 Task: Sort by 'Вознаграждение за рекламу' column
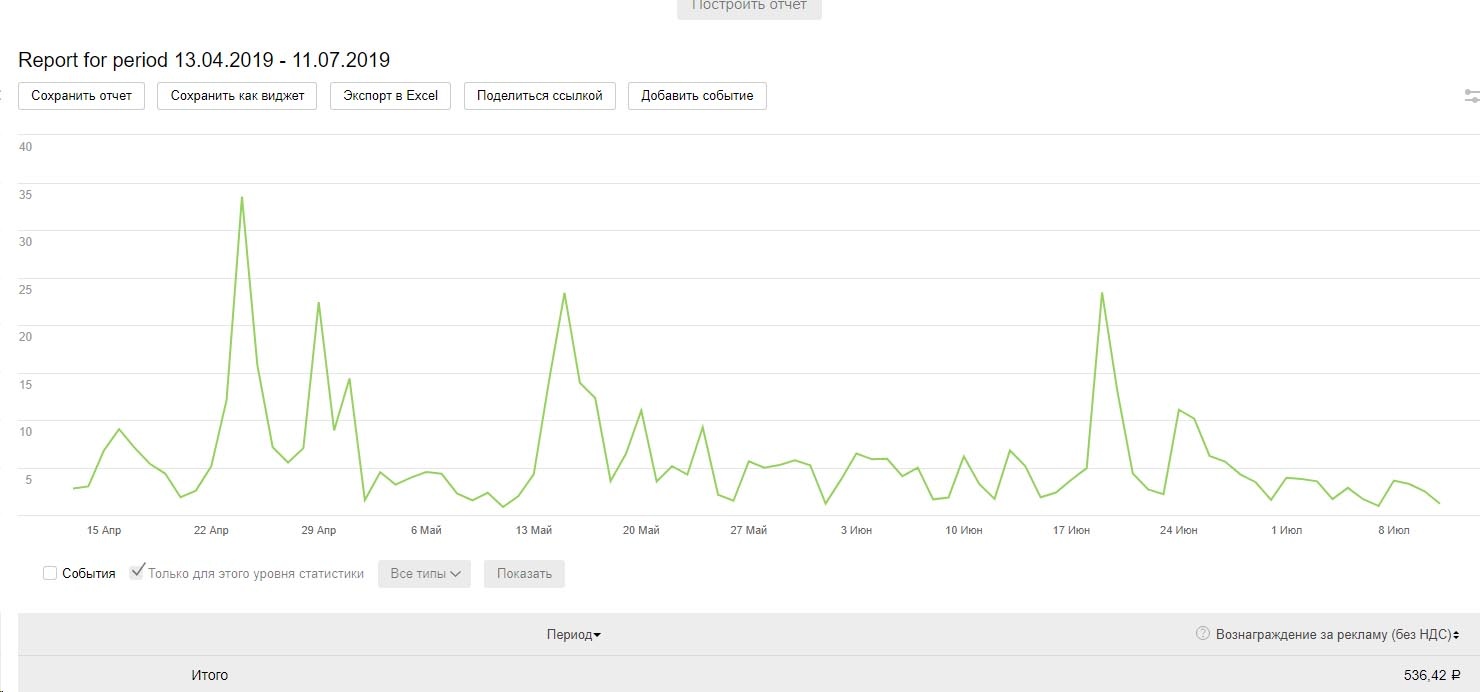(1337, 635)
